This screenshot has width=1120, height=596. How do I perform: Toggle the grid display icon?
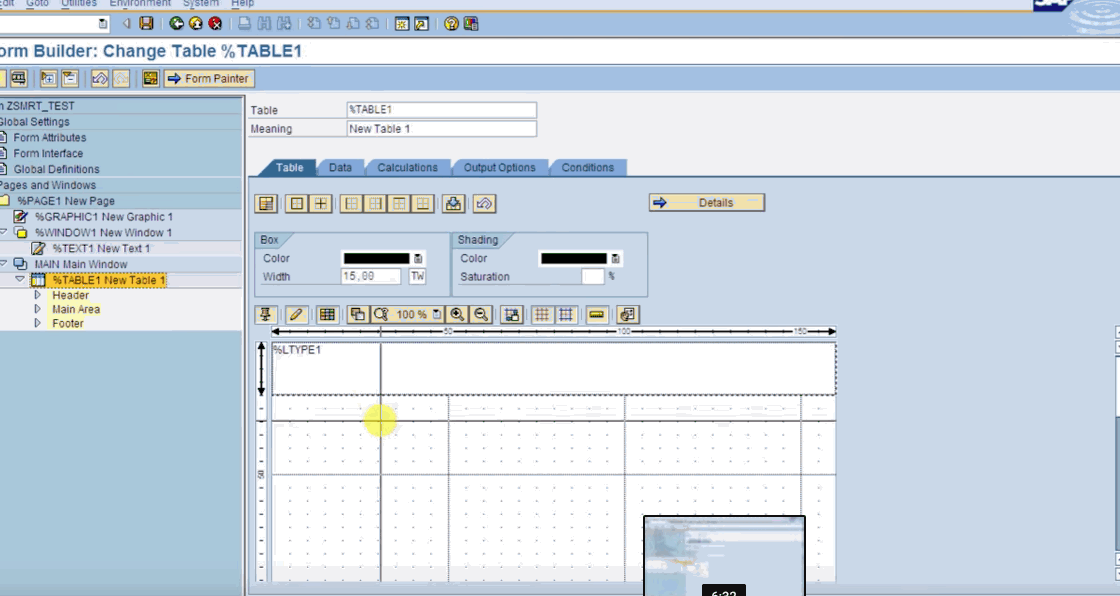click(542, 314)
